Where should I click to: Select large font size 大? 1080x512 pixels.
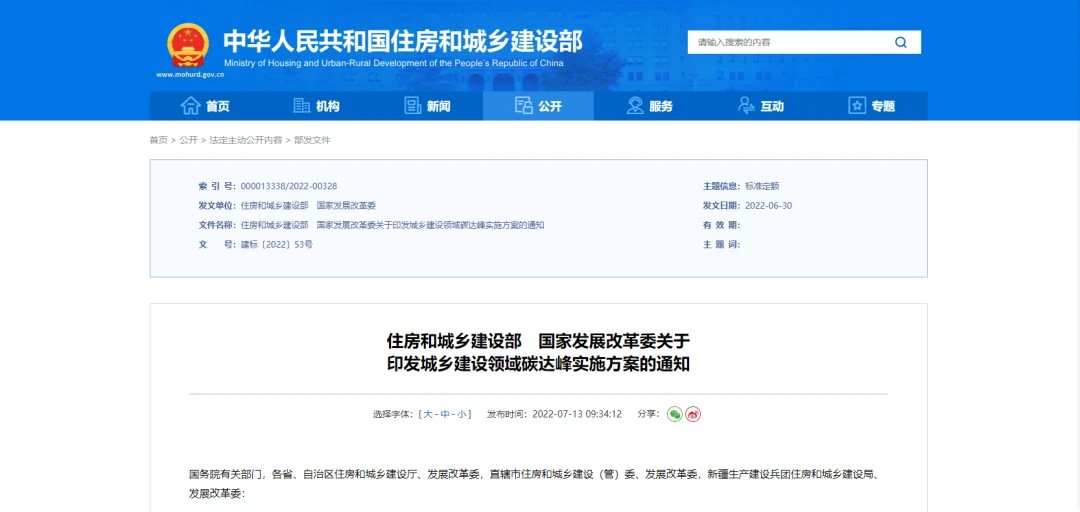(427, 414)
